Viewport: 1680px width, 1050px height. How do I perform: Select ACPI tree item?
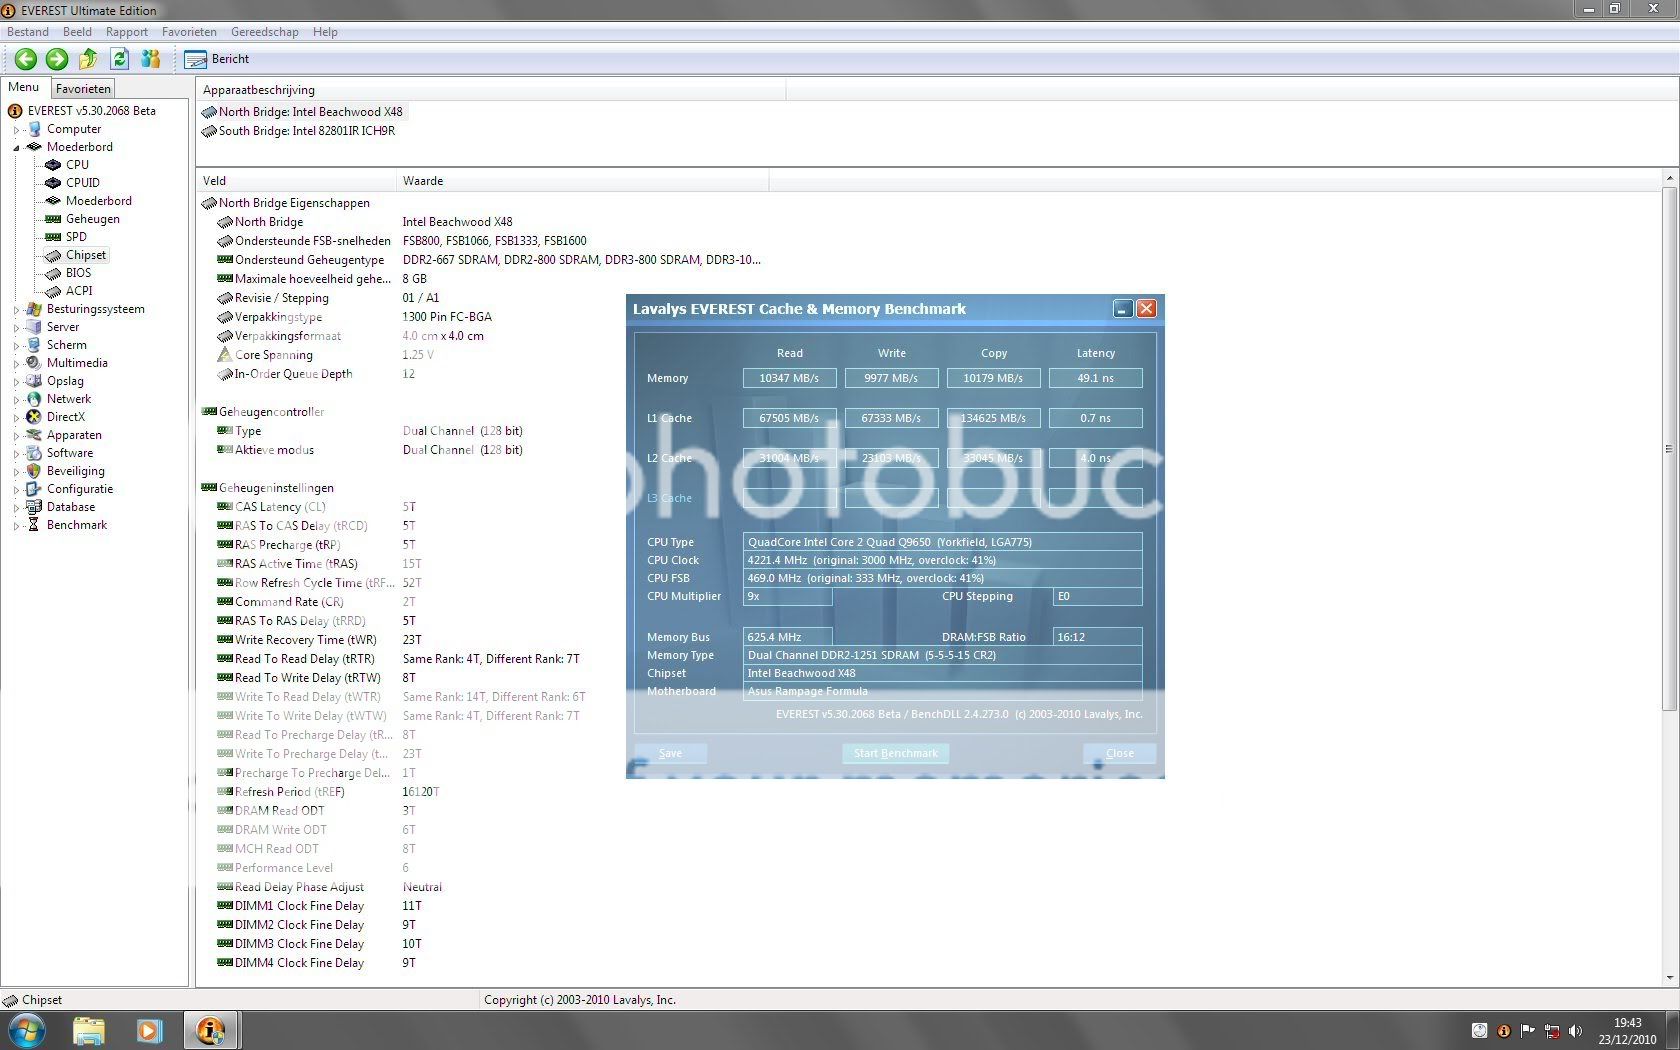coord(79,291)
